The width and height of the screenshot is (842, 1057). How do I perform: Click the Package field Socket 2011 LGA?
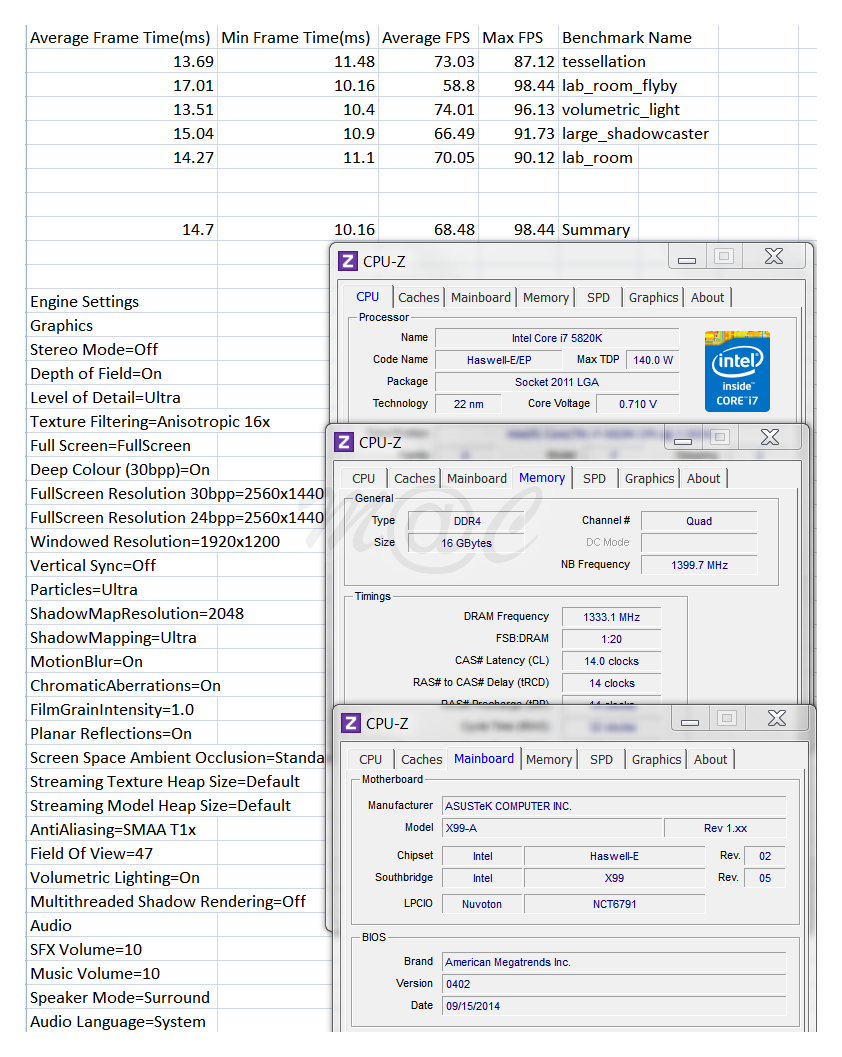557,382
